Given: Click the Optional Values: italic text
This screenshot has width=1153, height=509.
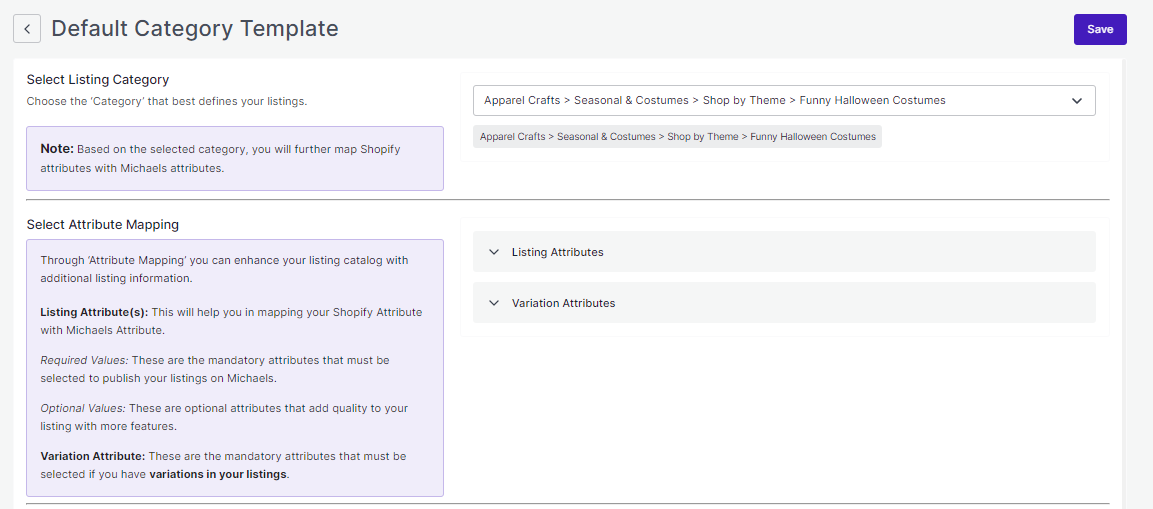Looking at the screenshot, I should click(x=83, y=408).
